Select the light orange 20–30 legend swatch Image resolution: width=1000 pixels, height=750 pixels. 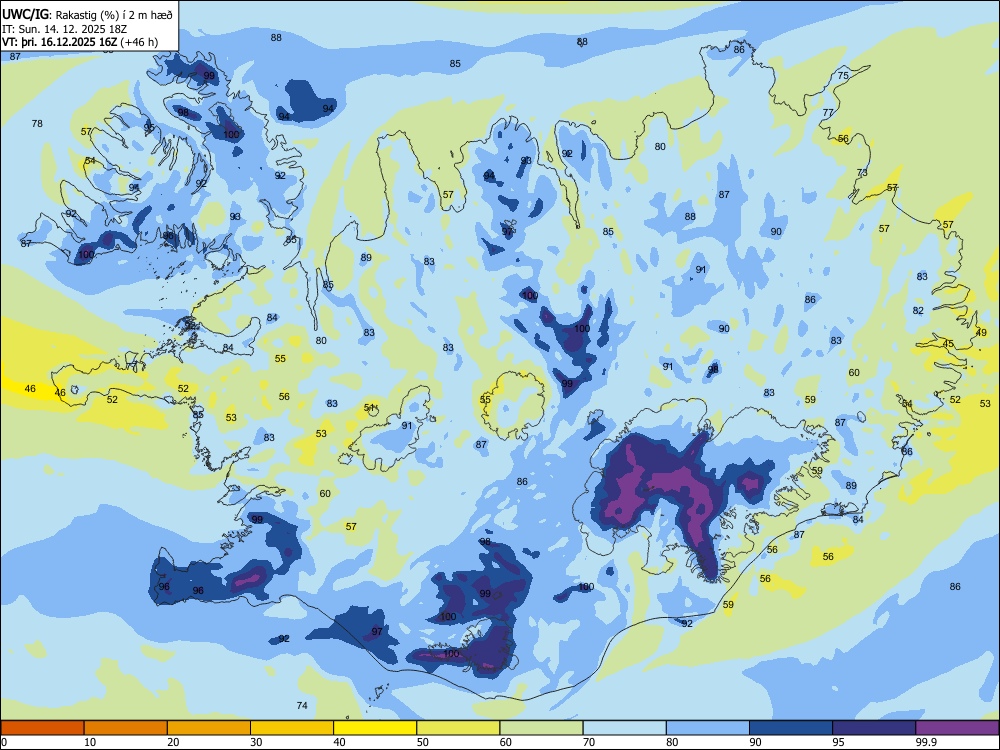click(209, 728)
